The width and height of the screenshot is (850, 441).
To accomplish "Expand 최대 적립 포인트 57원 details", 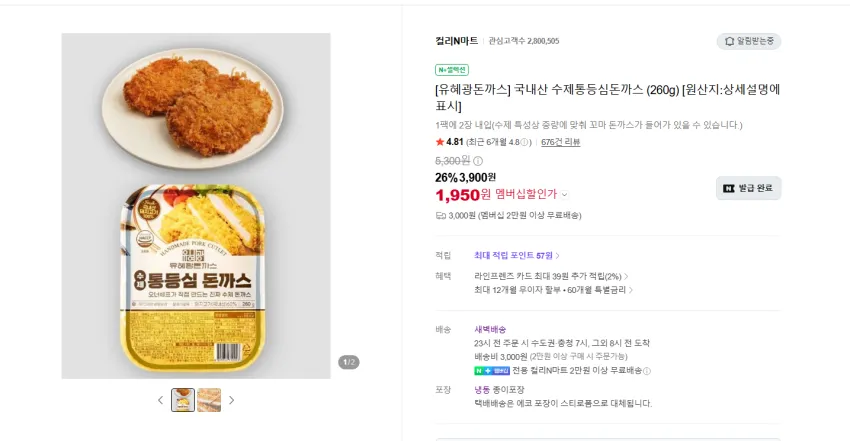I will [x=517, y=255].
